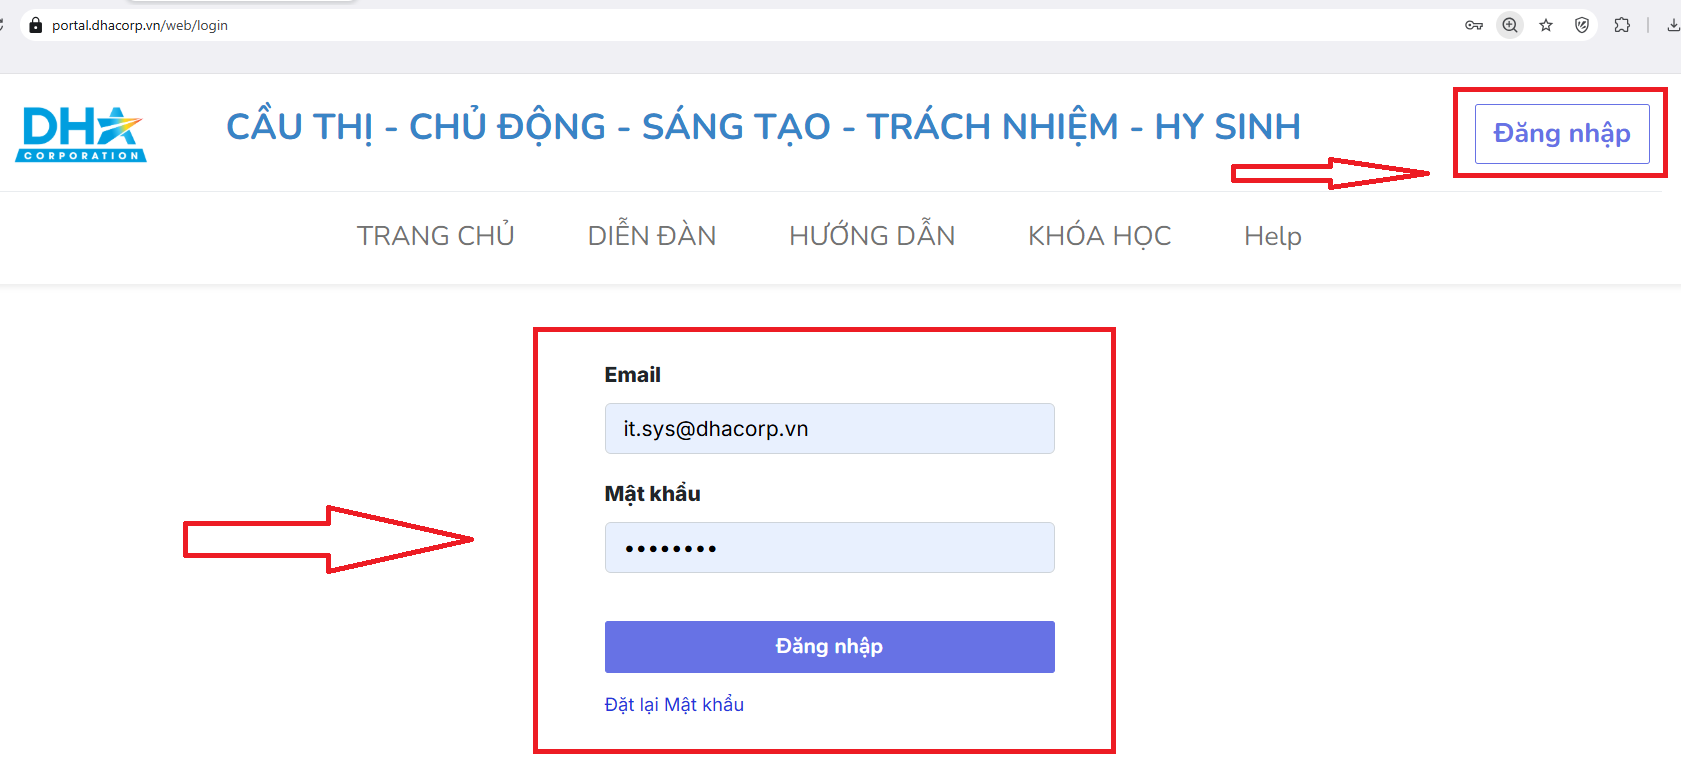Click the Help navigation item

pyautogui.click(x=1272, y=236)
